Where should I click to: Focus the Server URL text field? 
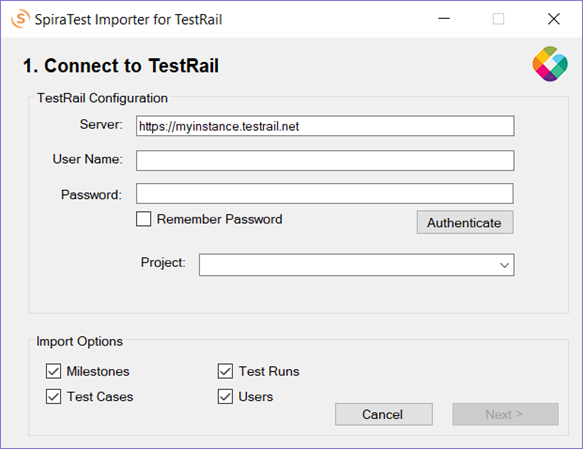(325, 126)
